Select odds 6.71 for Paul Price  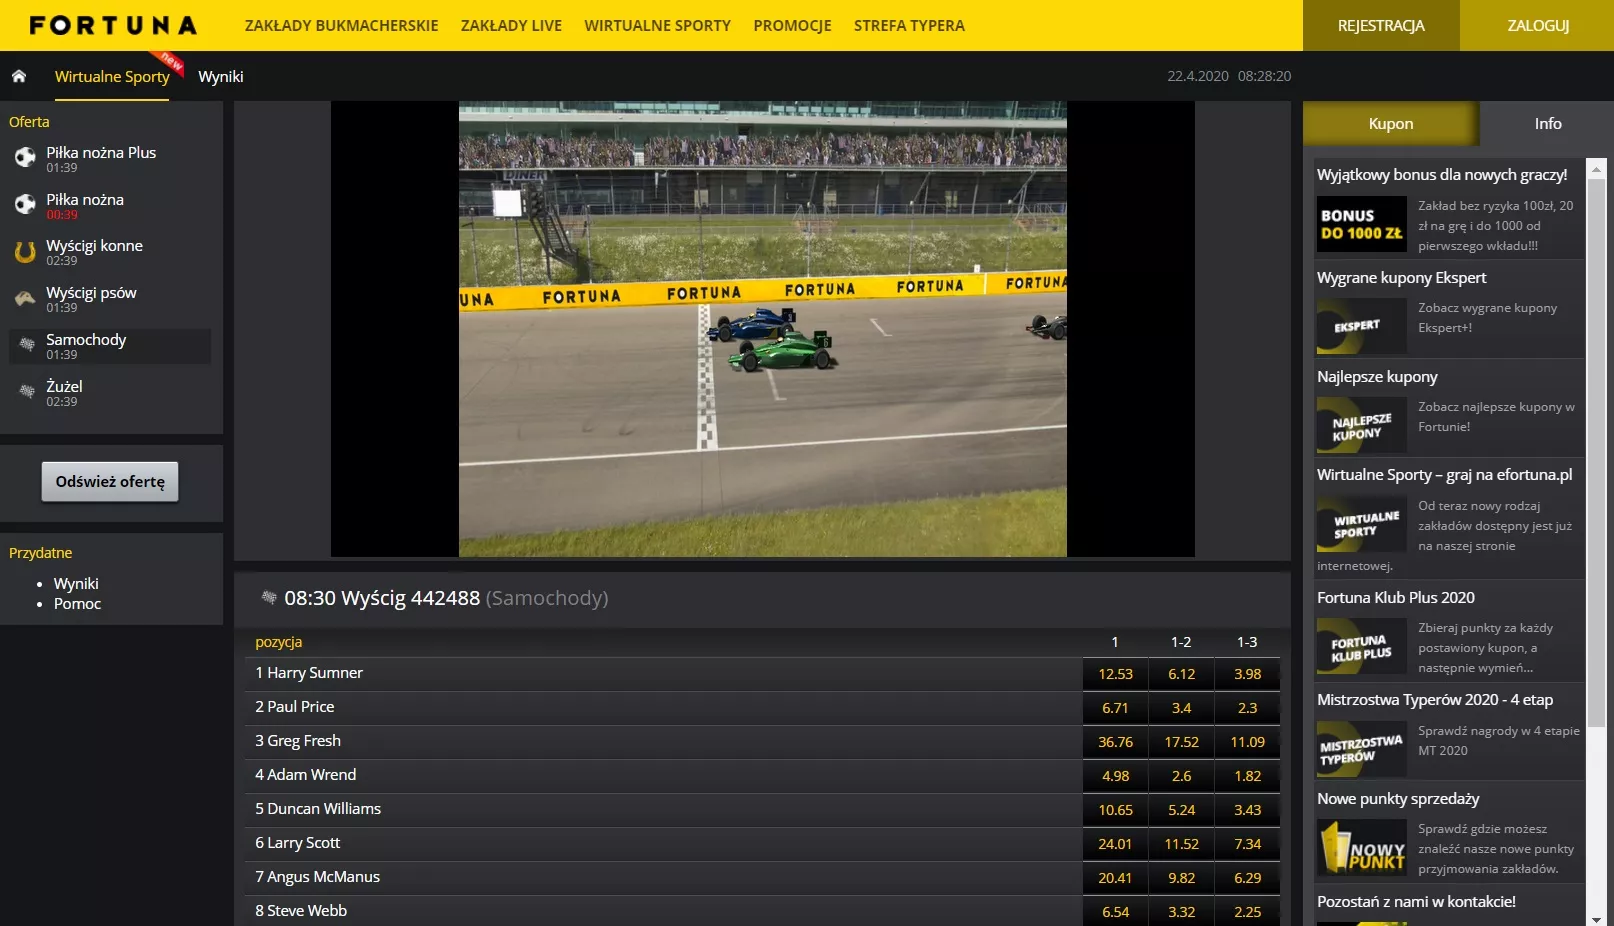point(1115,708)
